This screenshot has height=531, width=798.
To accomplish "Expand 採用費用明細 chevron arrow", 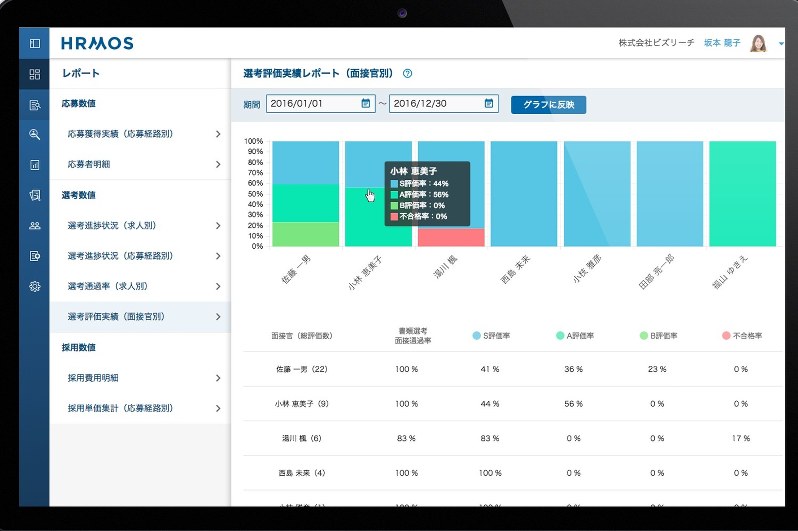I will point(218,378).
